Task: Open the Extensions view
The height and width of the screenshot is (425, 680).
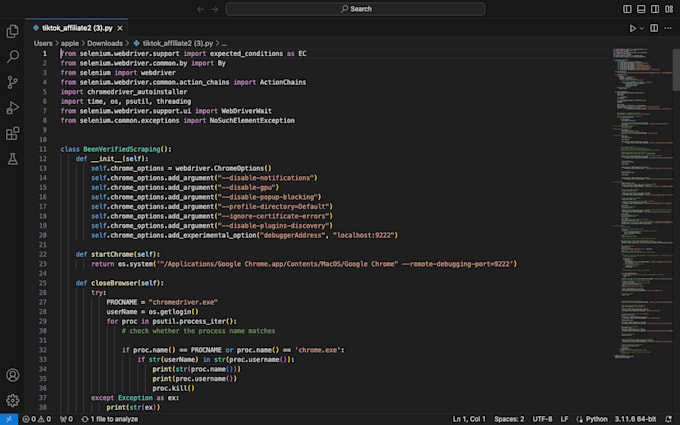Action: coord(13,133)
